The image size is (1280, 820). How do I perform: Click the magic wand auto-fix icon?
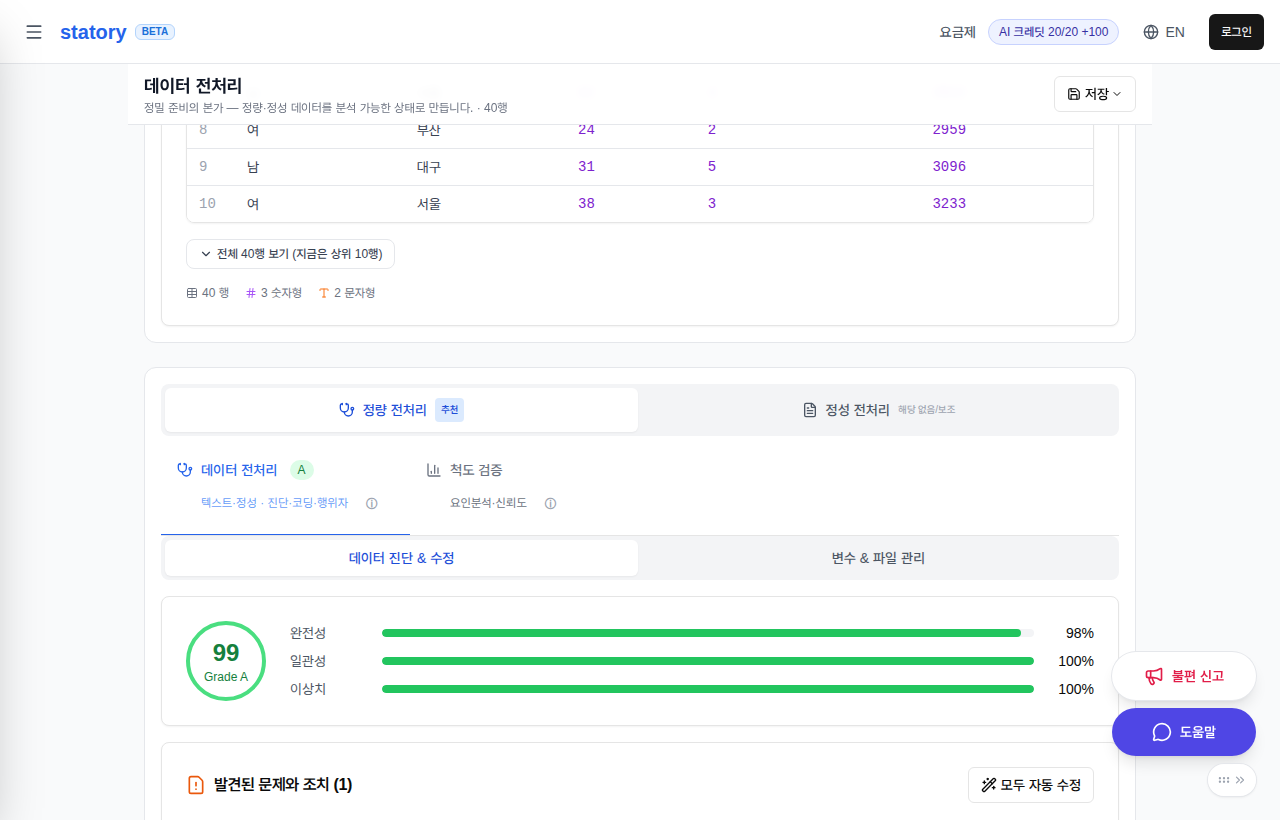click(x=988, y=785)
